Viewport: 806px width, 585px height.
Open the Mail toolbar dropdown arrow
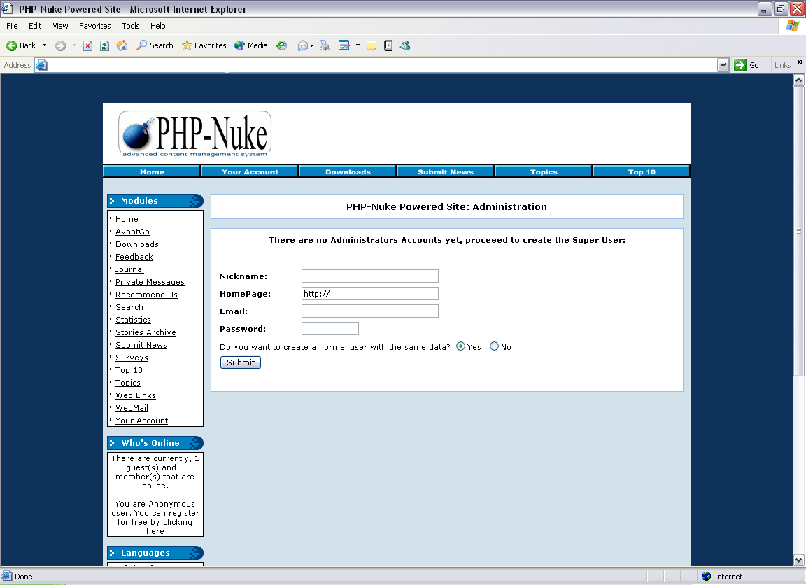312,45
